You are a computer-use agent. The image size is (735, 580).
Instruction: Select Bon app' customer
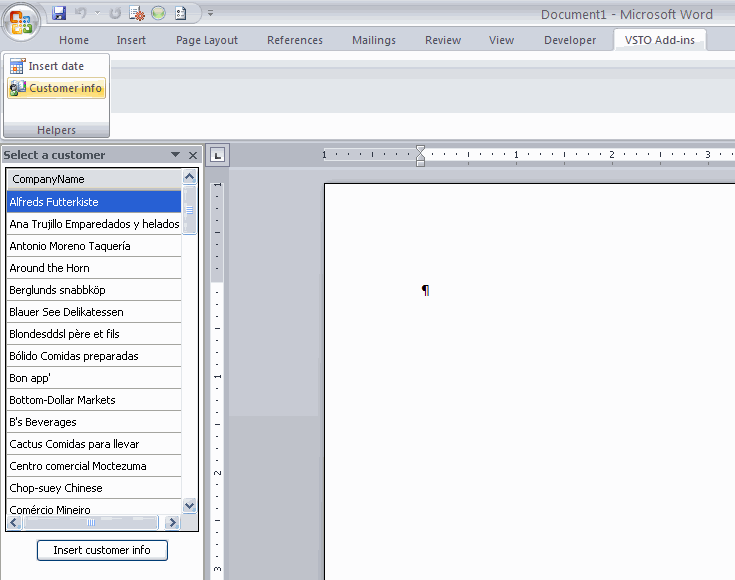94,378
